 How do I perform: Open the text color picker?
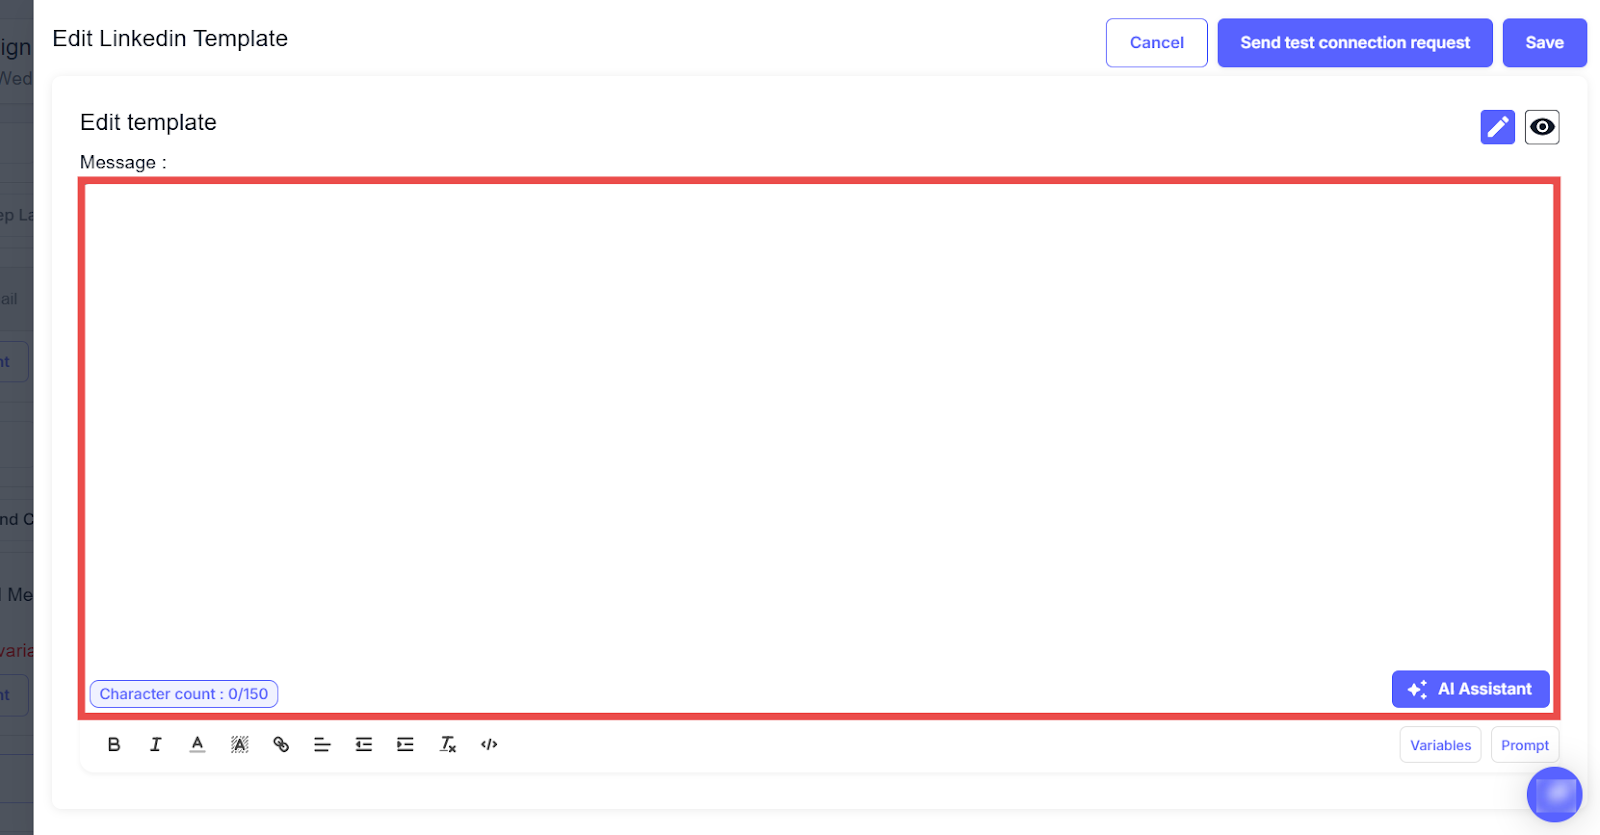click(x=197, y=745)
